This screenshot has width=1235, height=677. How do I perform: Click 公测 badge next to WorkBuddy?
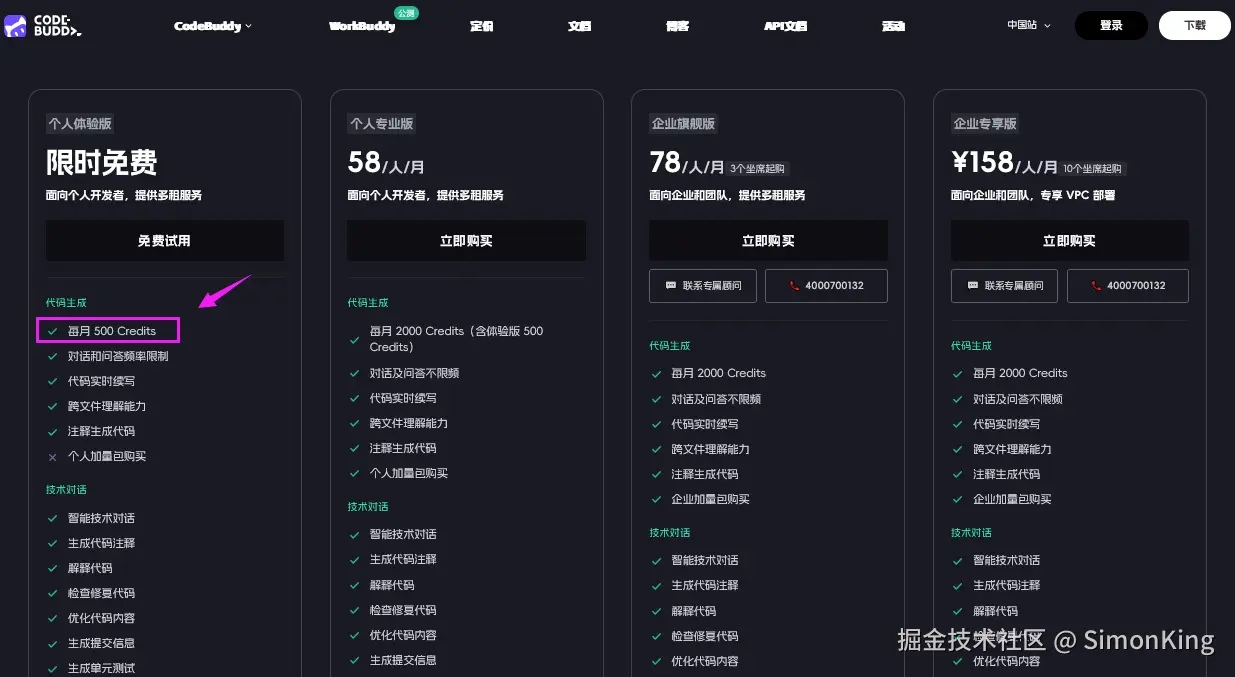tap(406, 13)
